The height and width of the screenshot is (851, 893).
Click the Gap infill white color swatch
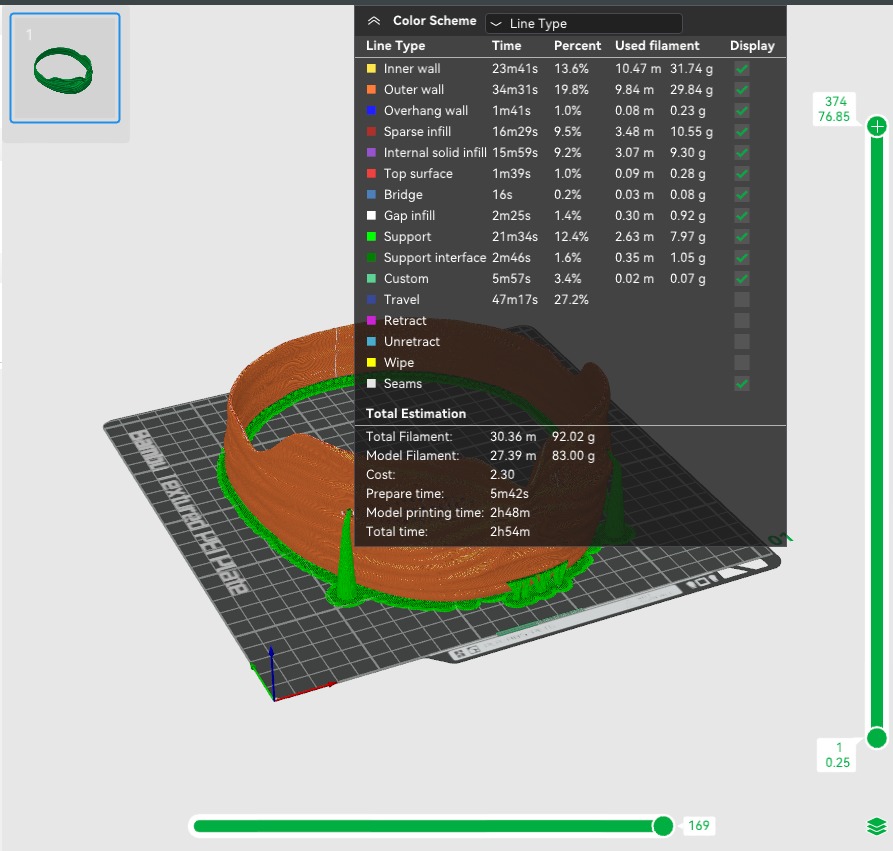(x=371, y=216)
